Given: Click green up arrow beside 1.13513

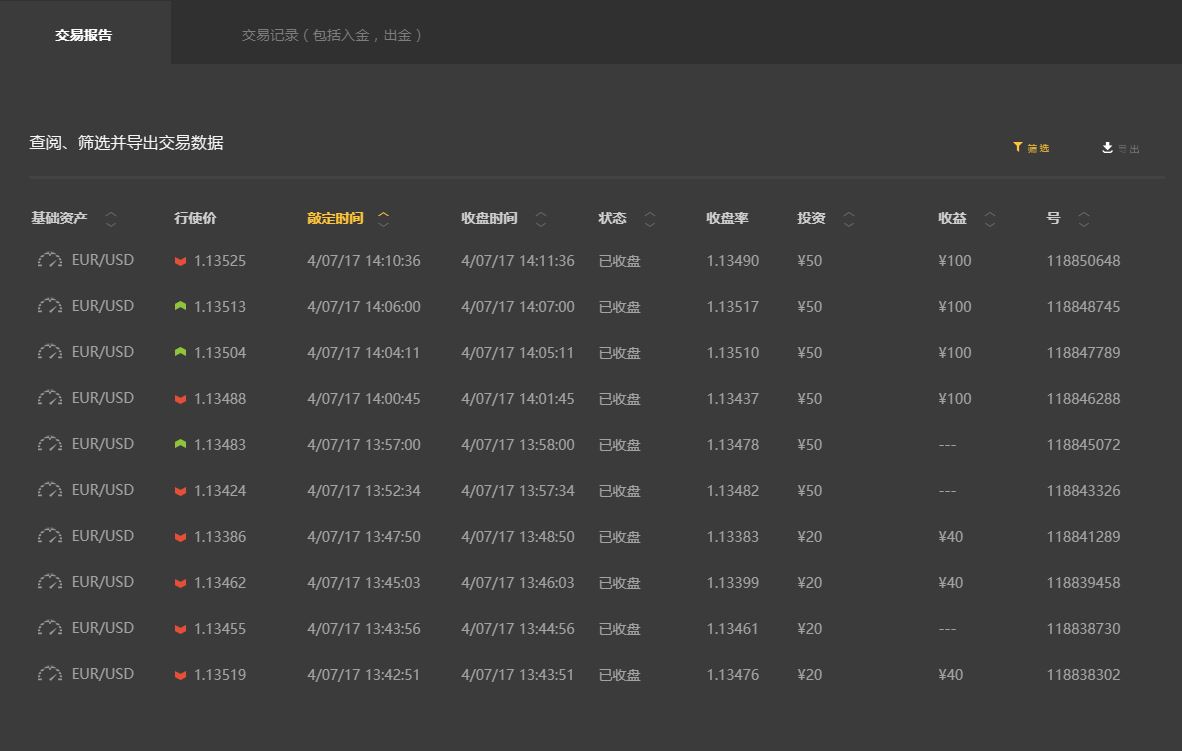Looking at the screenshot, I should pyautogui.click(x=180, y=307).
